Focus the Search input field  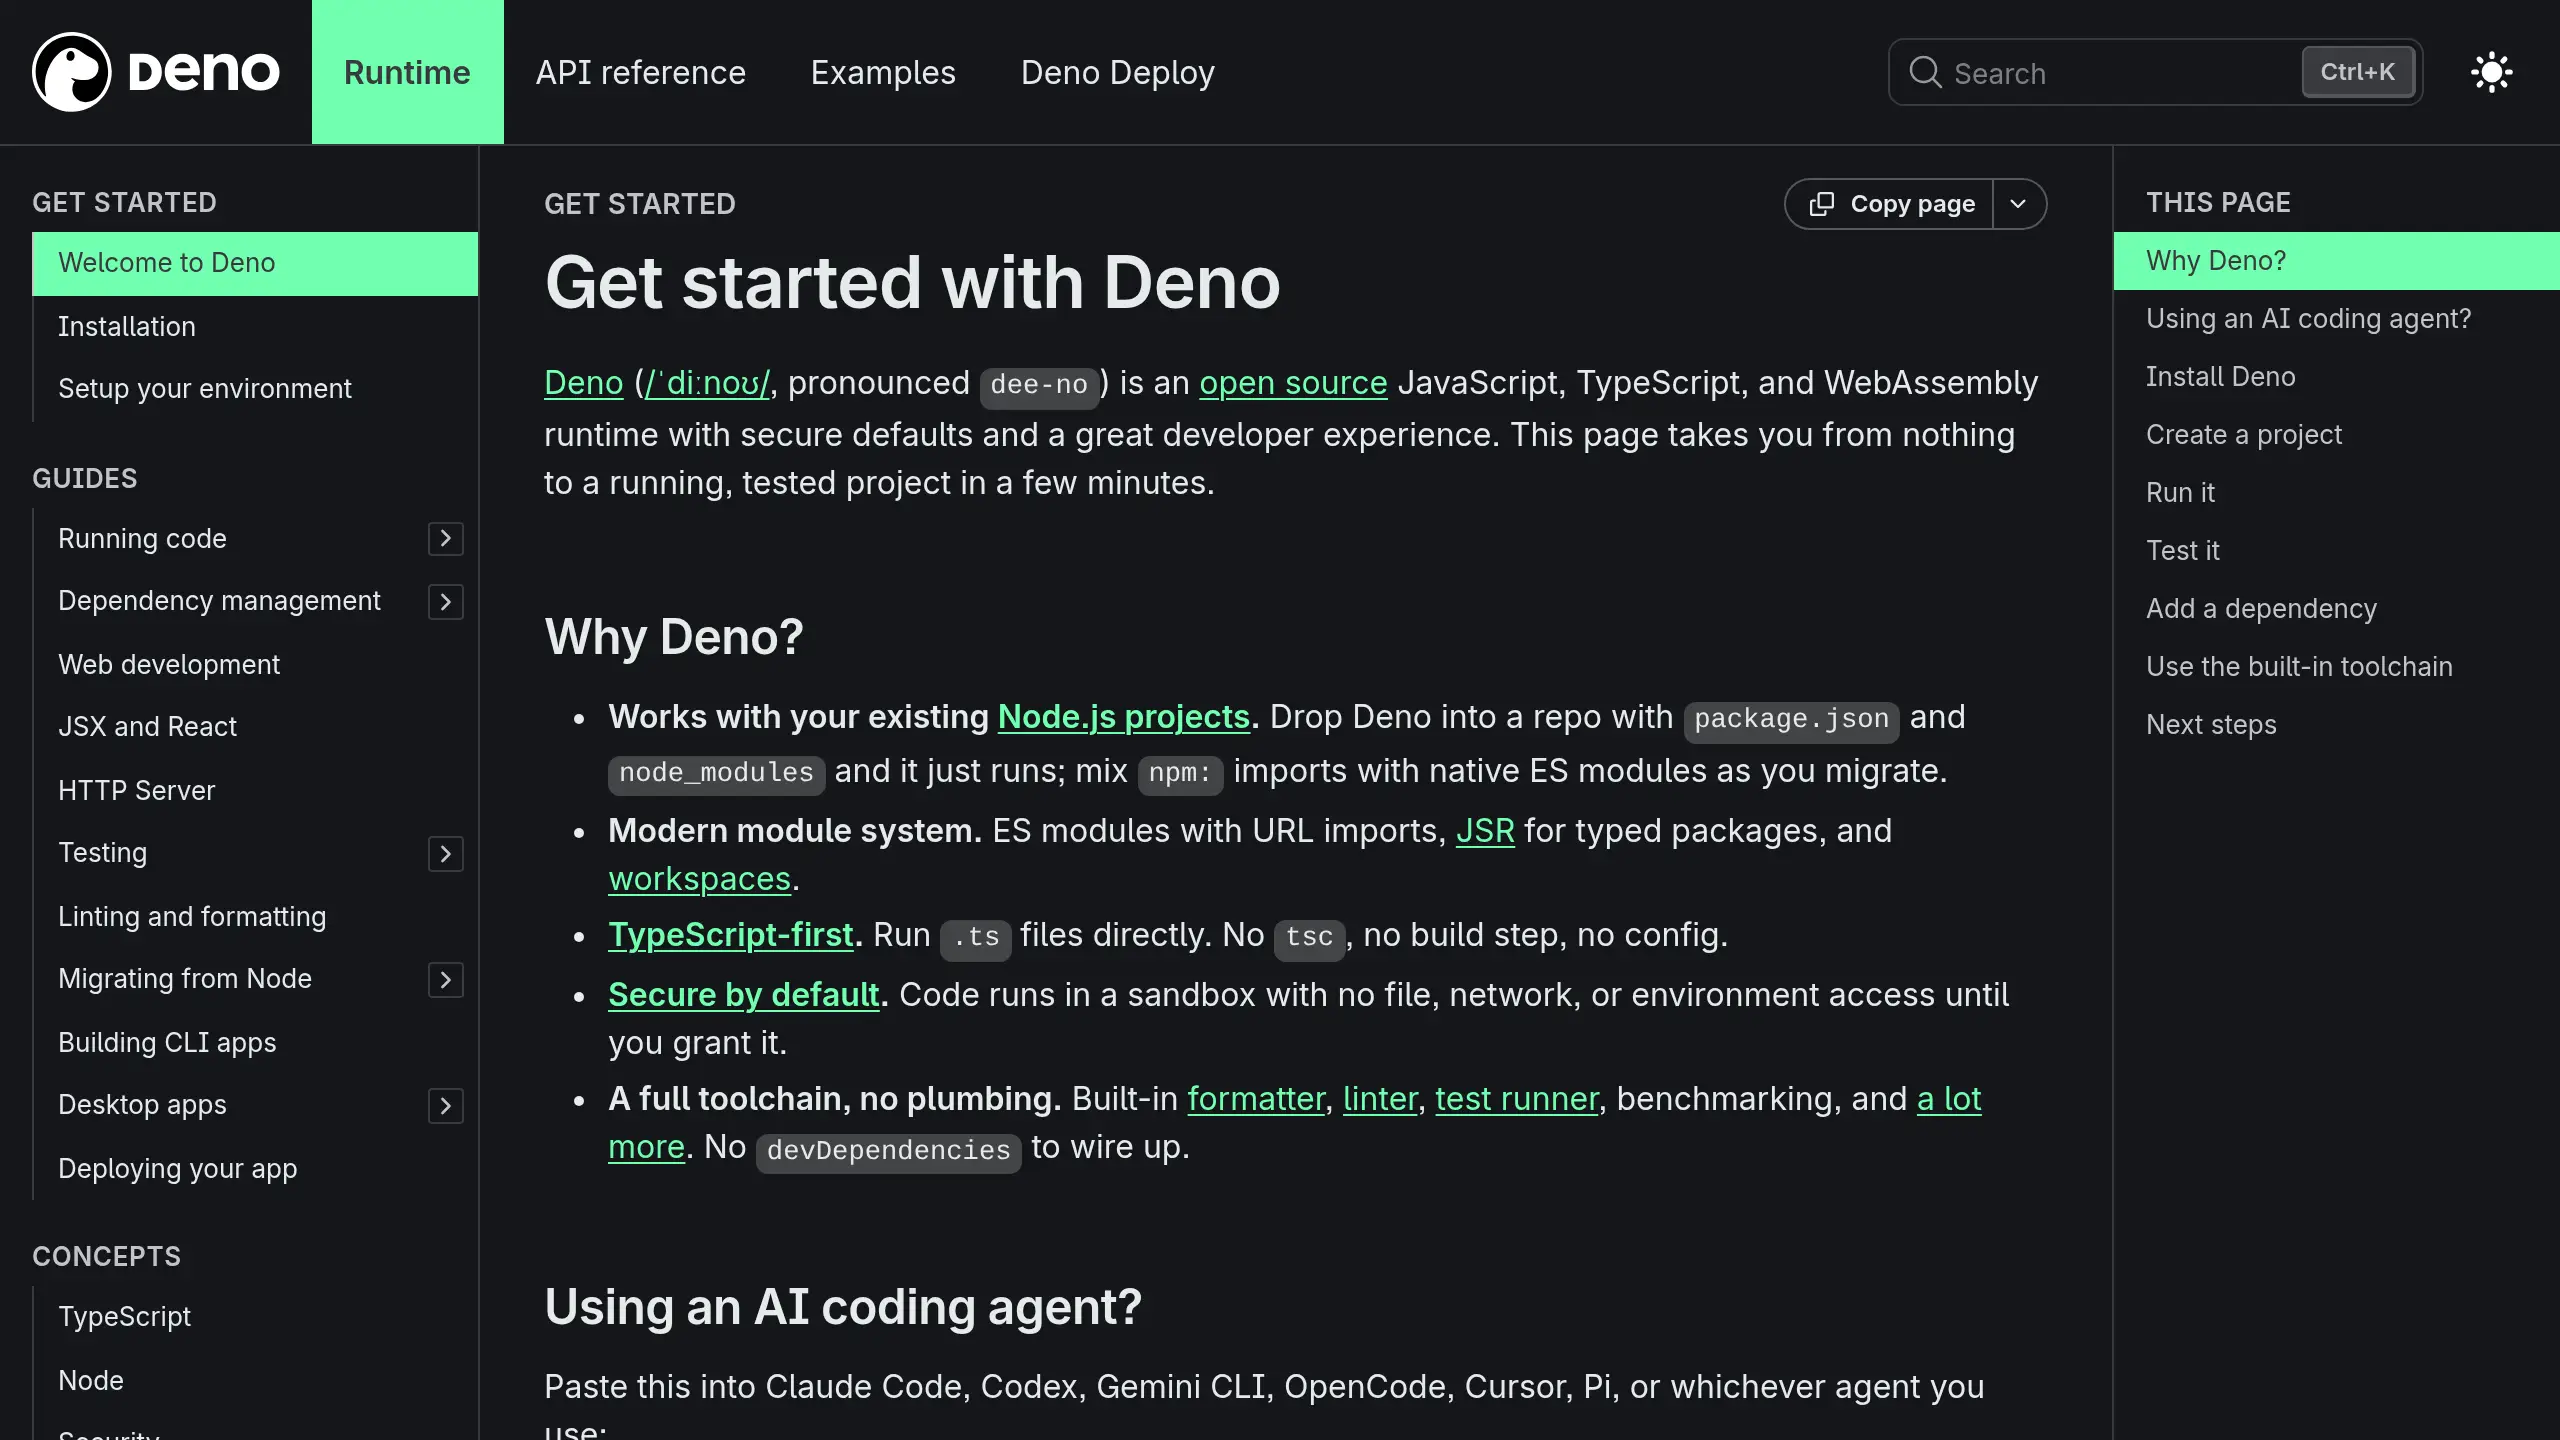2155,72
